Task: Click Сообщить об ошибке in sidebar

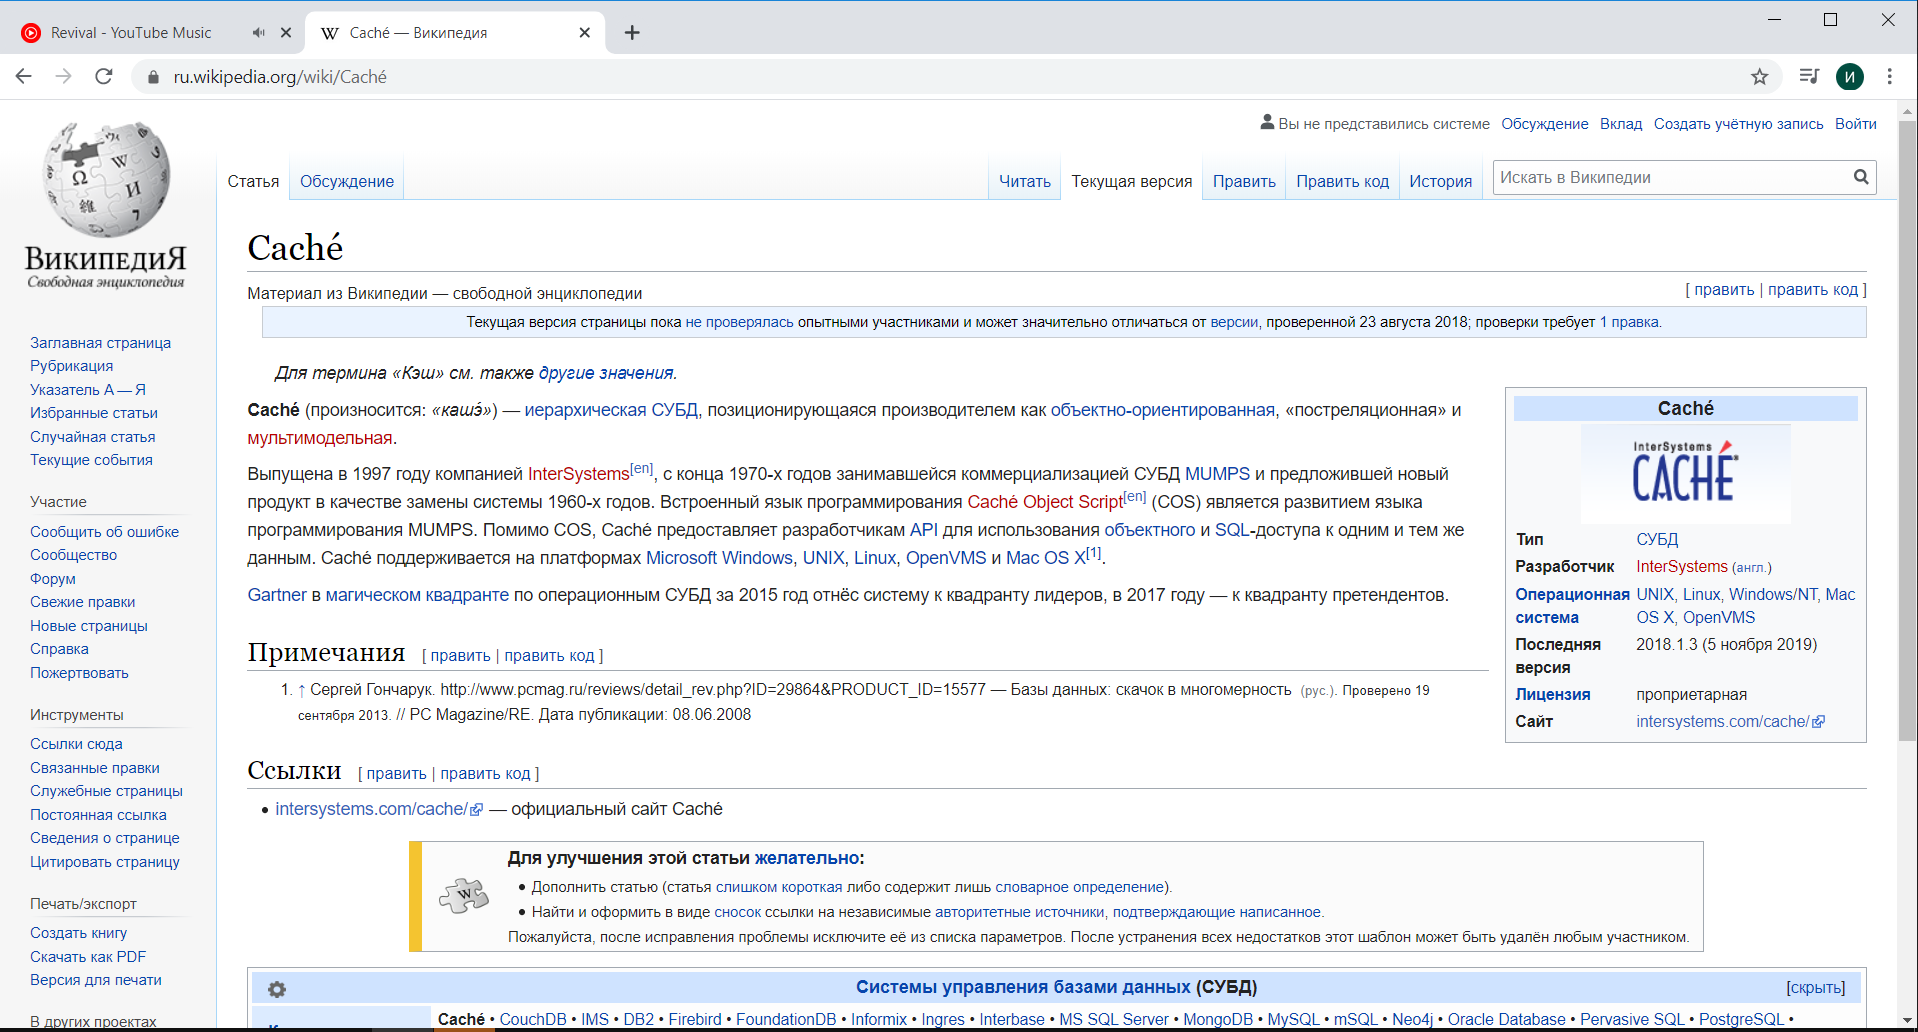Action: [x=104, y=532]
